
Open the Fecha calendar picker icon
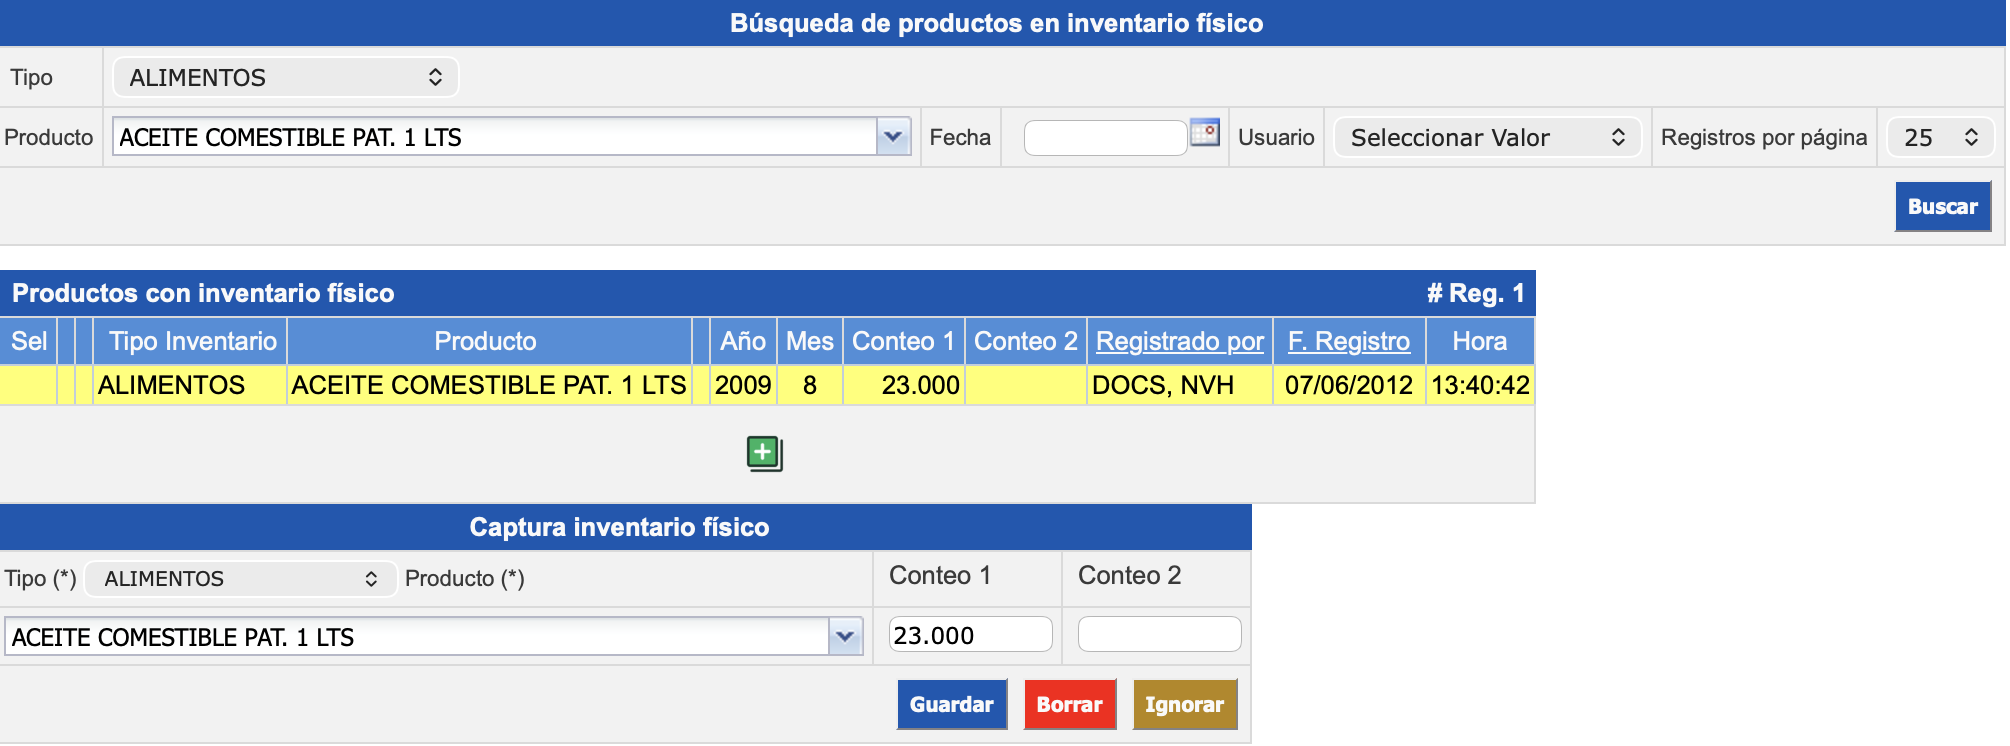click(1205, 133)
